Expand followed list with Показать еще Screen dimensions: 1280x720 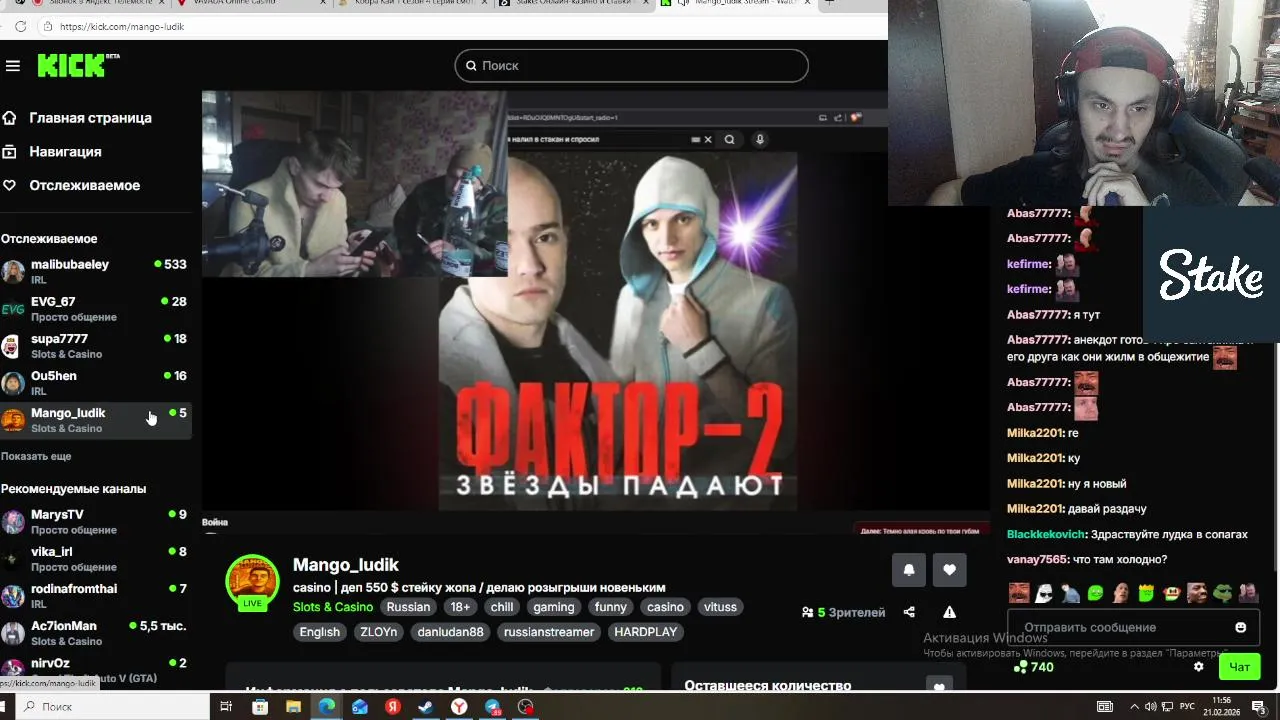click(x=36, y=456)
